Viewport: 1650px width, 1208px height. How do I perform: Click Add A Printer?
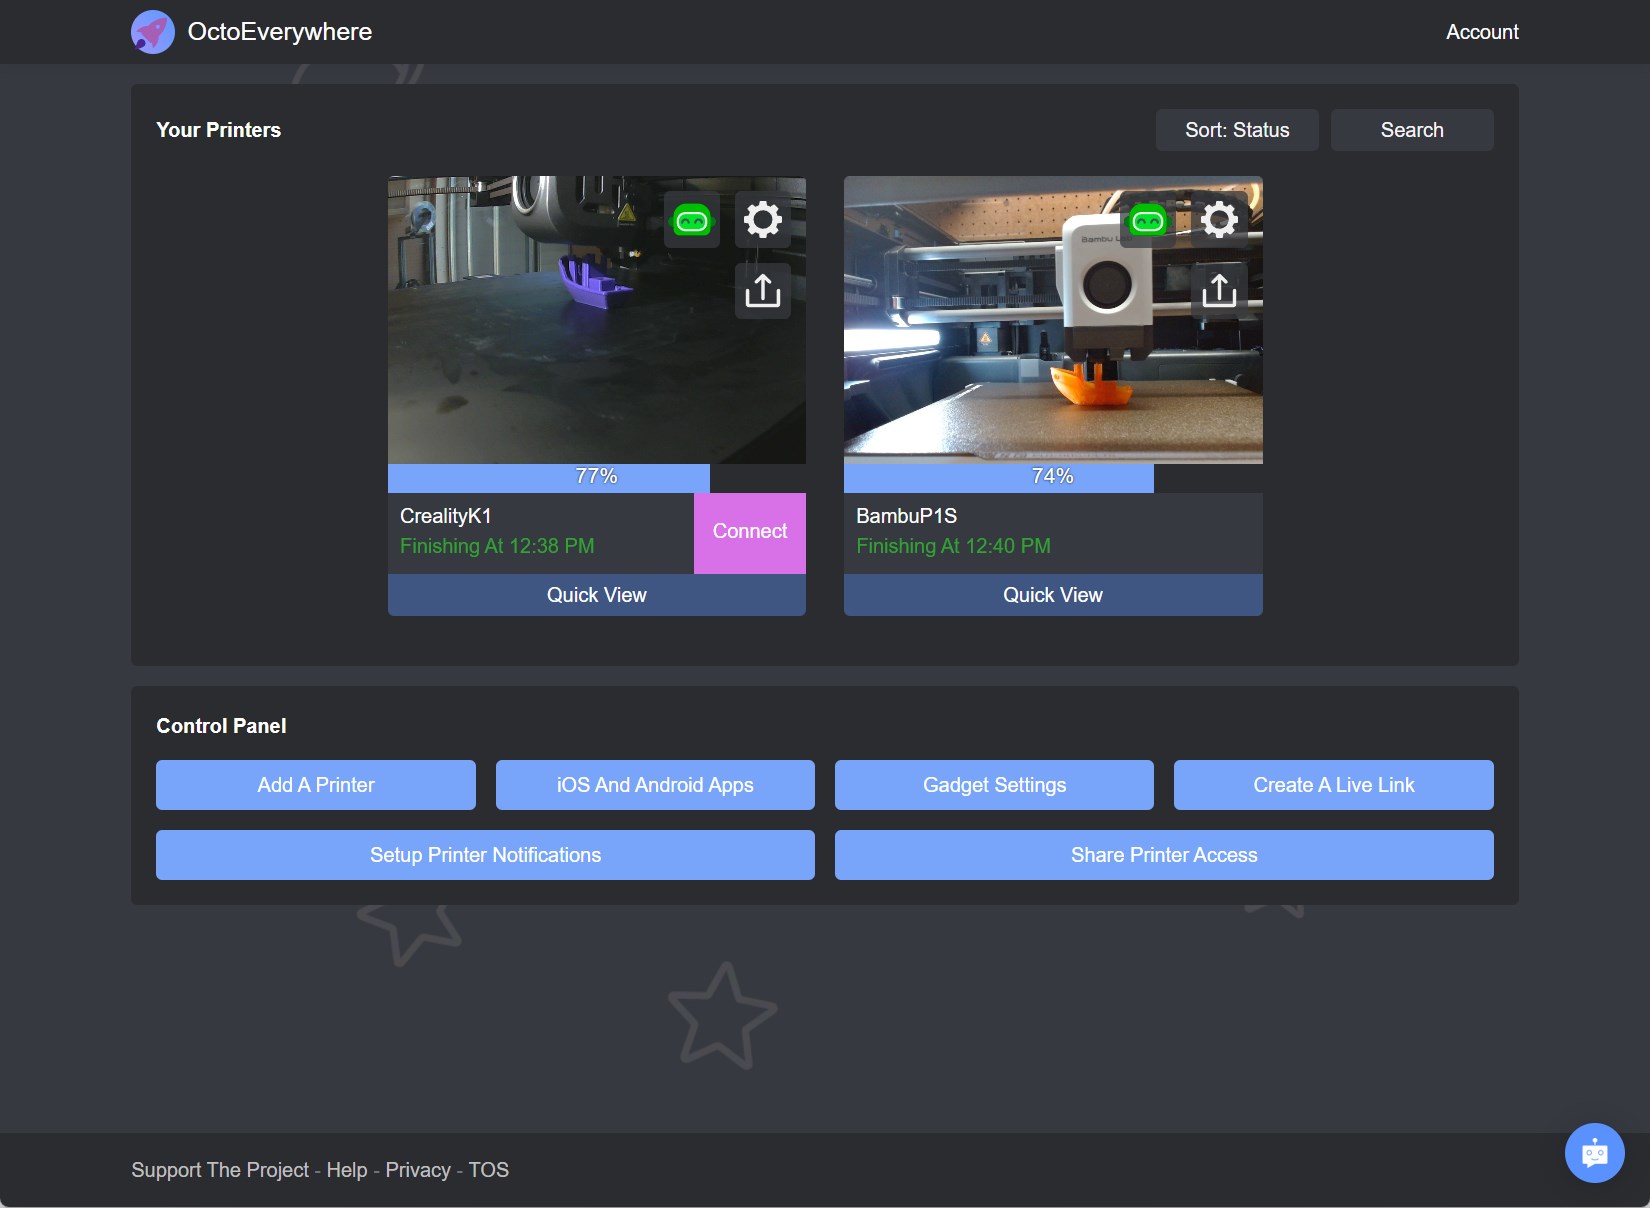coord(315,785)
